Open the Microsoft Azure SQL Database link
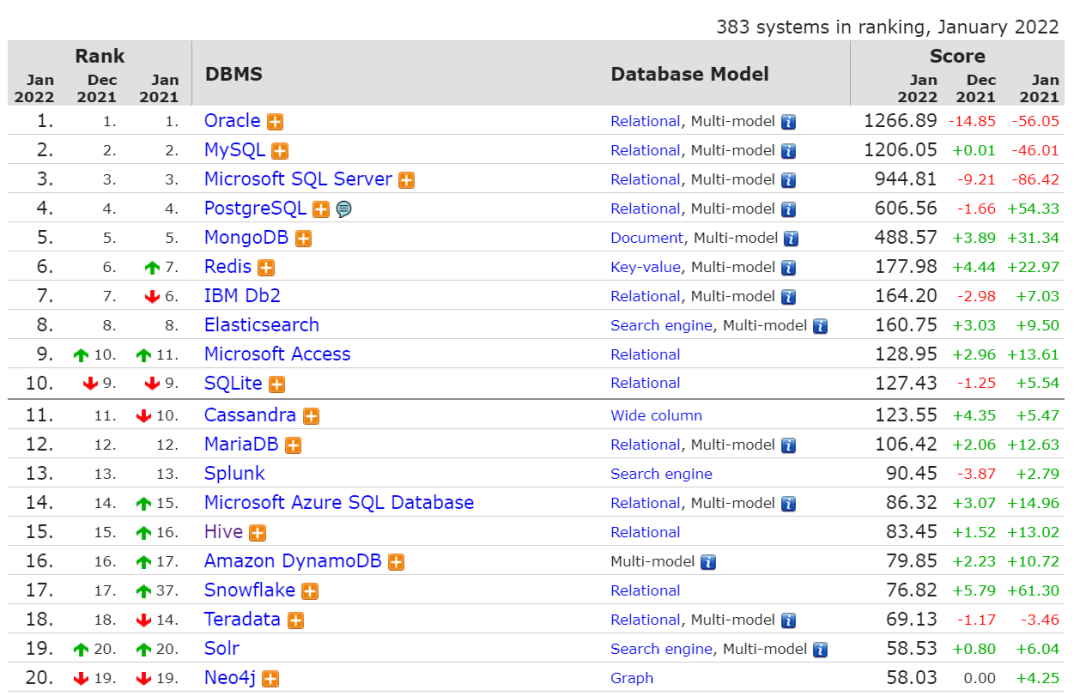The height and width of the screenshot is (696, 1080). 339,502
